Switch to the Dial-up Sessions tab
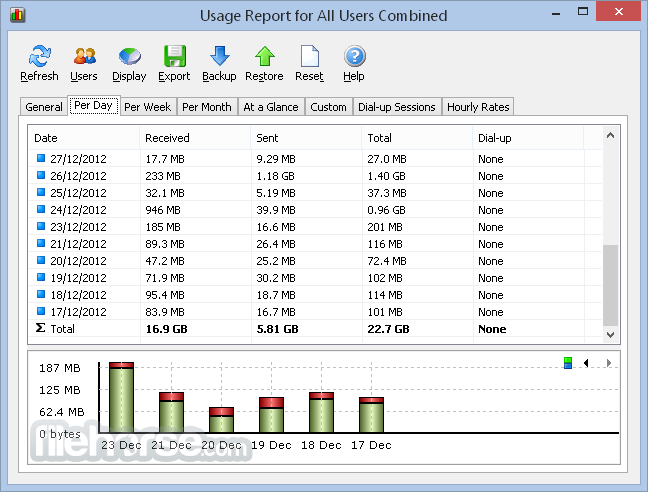 coord(396,107)
